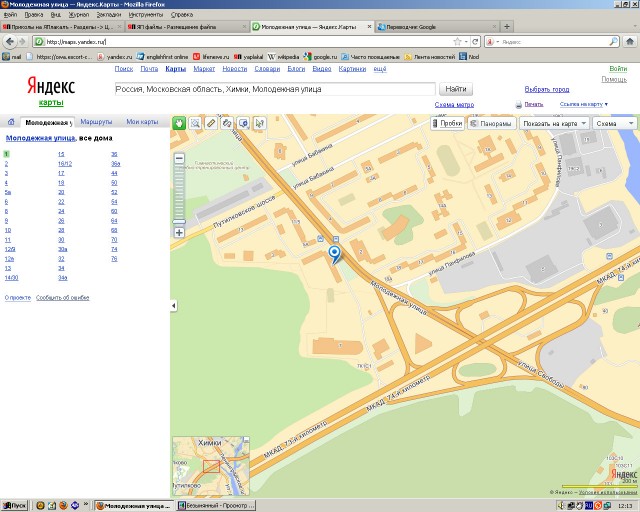The width and height of the screenshot is (640, 512).
Task: Click the map zoom out minus button
Action: click(x=179, y=158)
